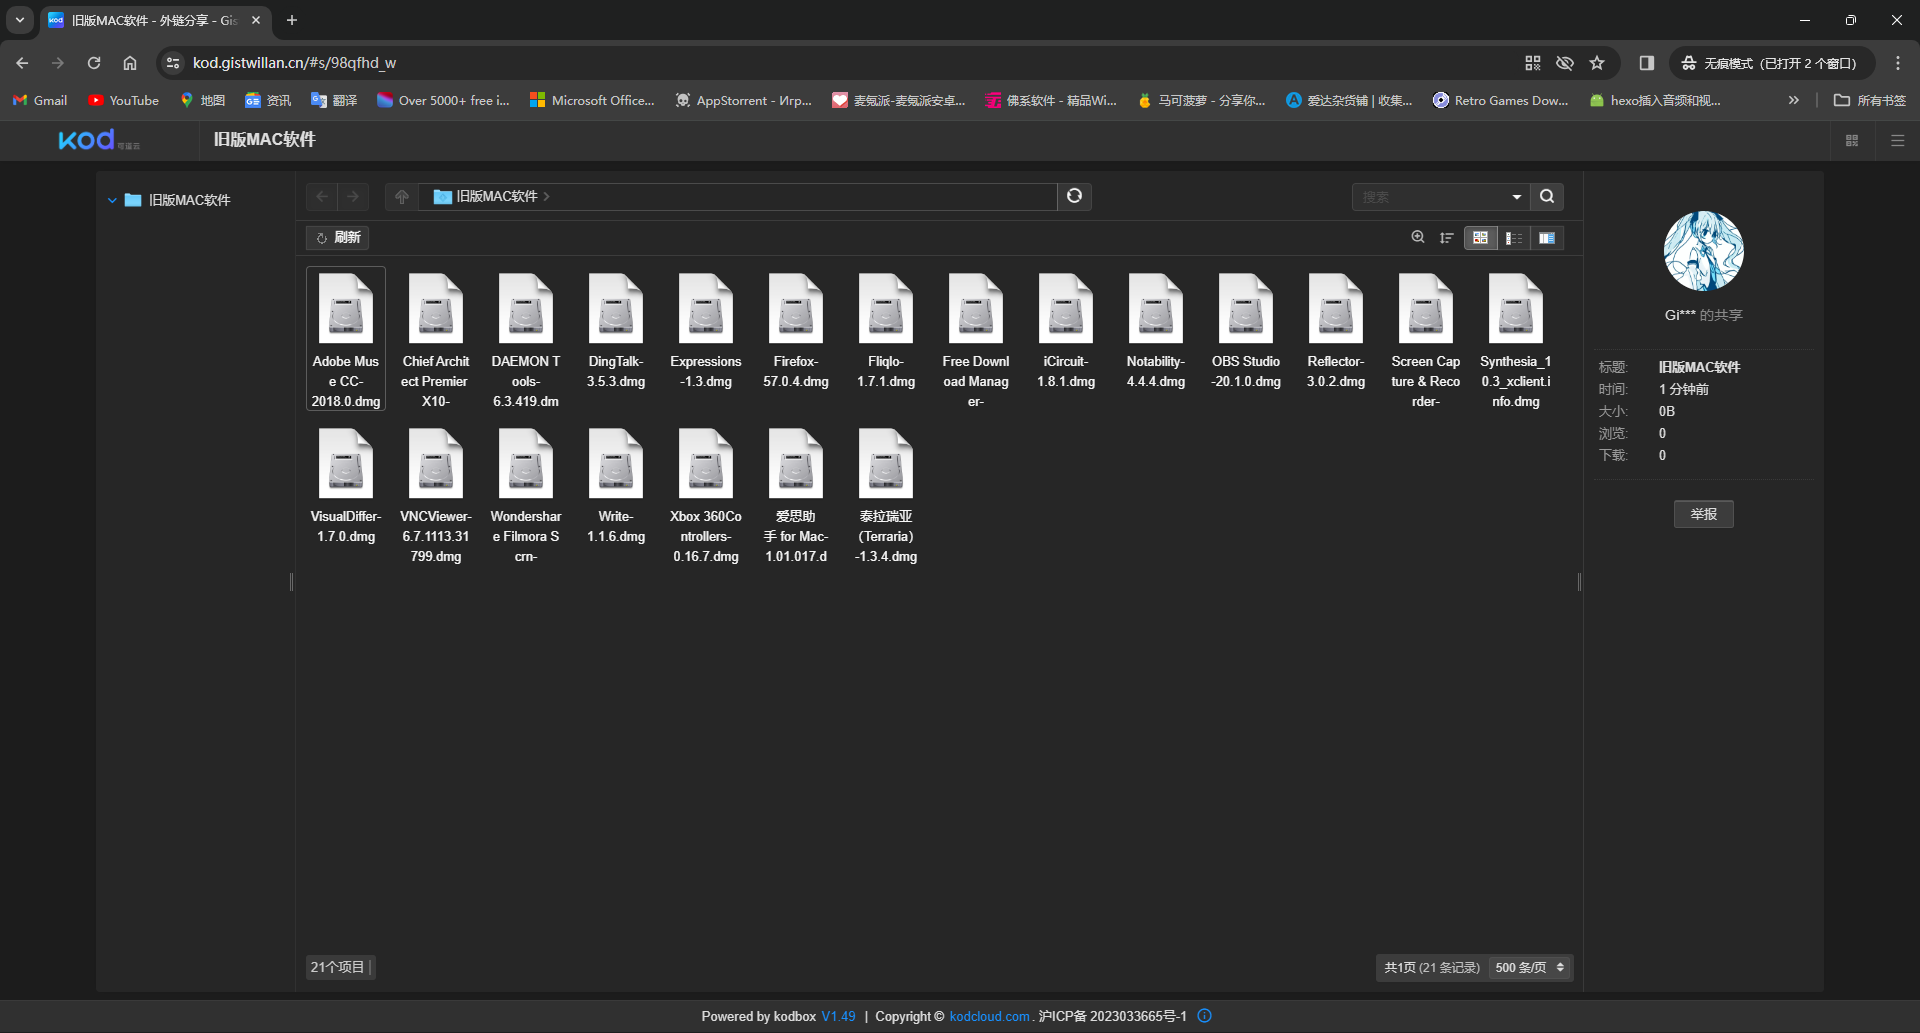Select the Fliqlo-1.7.1.dmg file
This screenshot has width=1920, height=1033.
point(886,330)
